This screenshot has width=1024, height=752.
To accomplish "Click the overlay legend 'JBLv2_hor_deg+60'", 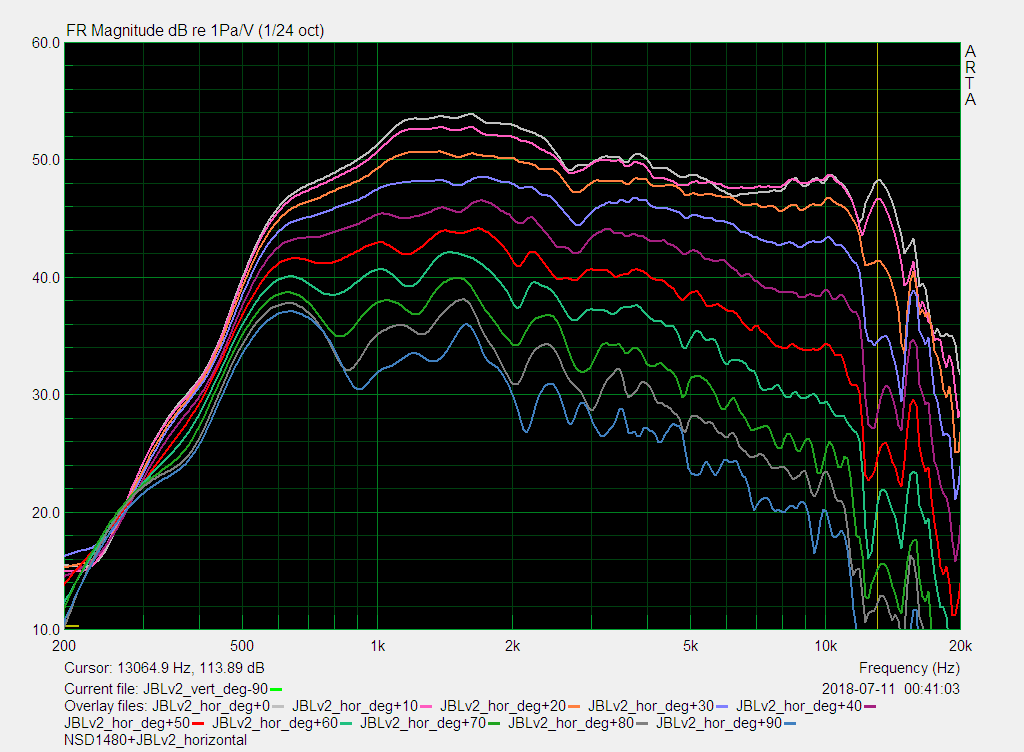I will click(x=275, y=723).
